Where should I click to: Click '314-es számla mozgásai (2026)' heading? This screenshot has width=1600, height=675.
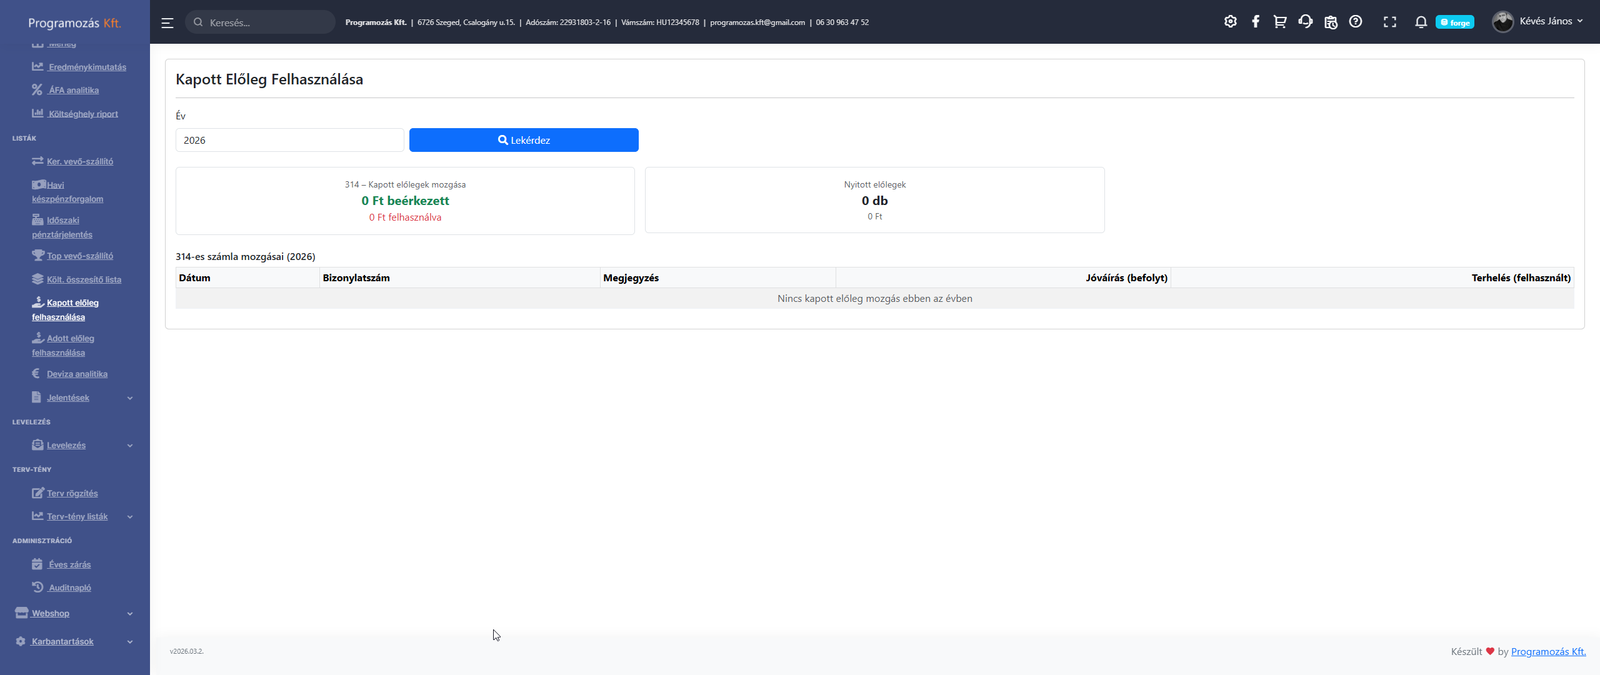click(246, 257)
